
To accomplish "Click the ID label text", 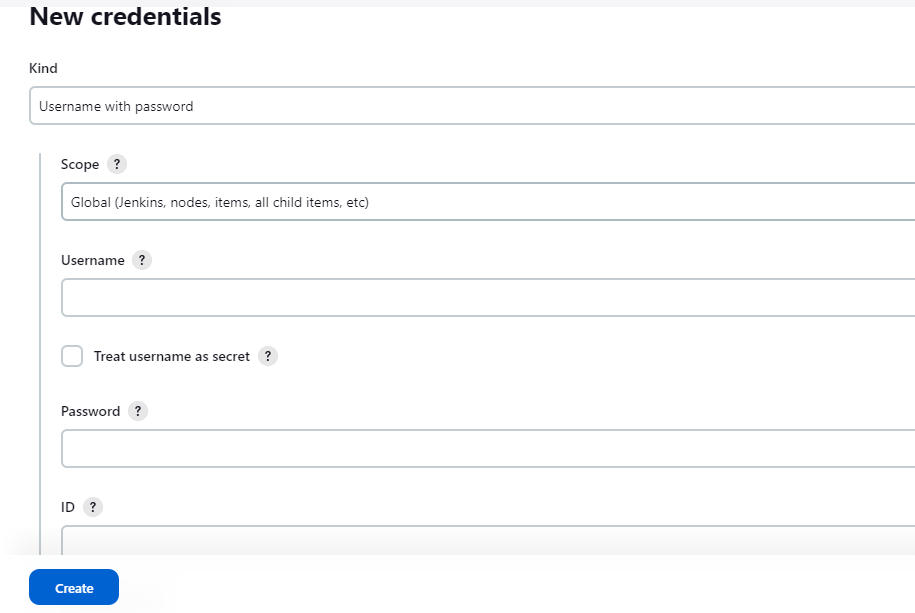I will pyautogui.click(x=68, y=507).
